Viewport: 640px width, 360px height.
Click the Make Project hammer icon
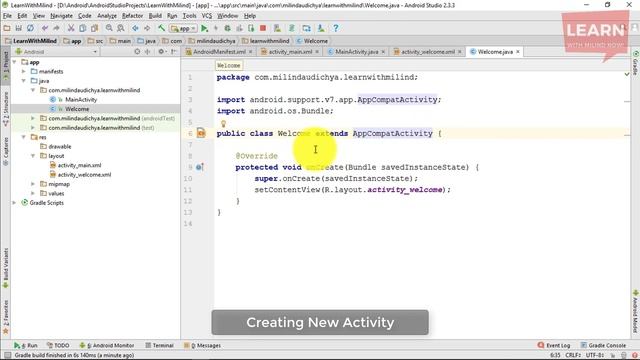(162, 28)
